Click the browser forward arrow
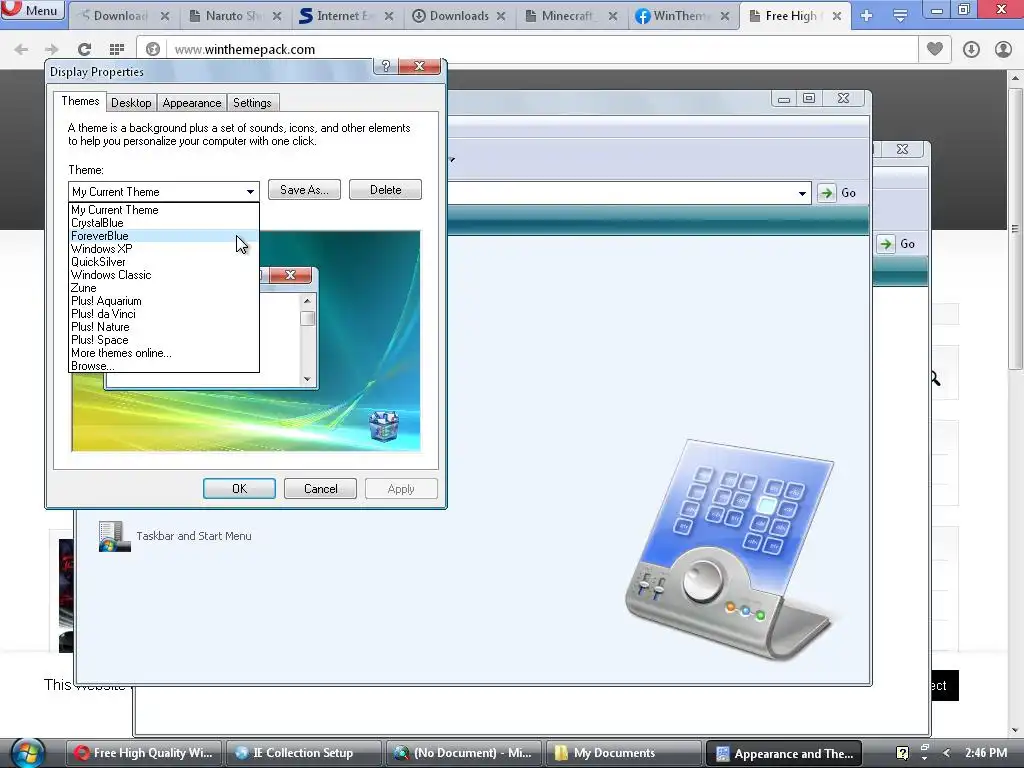The image size is (1024, 768). (52, 50)
